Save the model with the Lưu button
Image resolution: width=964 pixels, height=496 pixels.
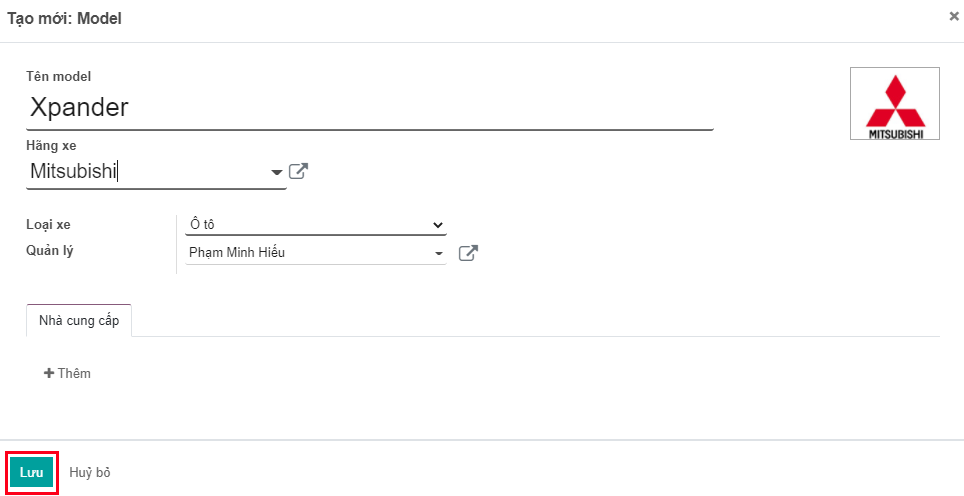[32, 472]
